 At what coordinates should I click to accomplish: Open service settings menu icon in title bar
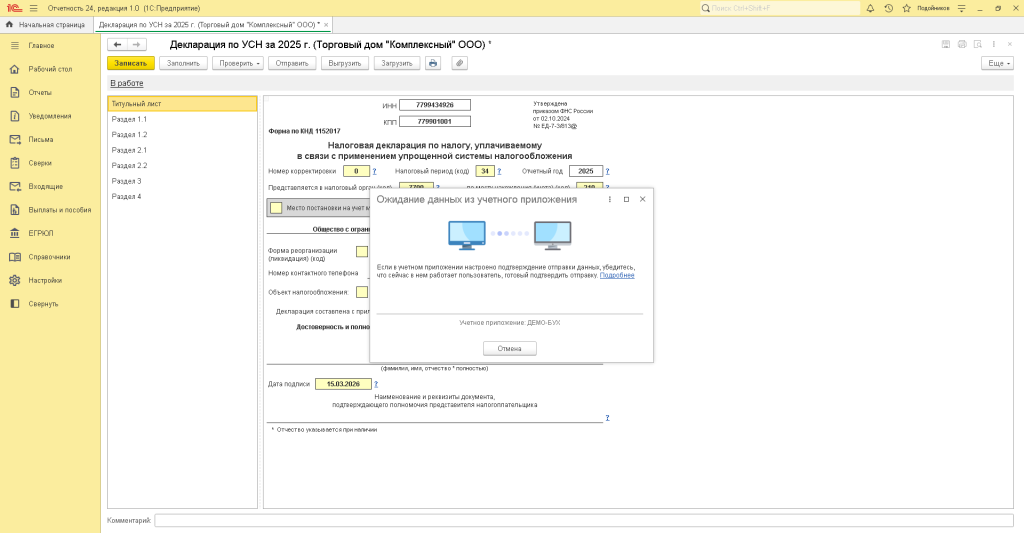961,8
